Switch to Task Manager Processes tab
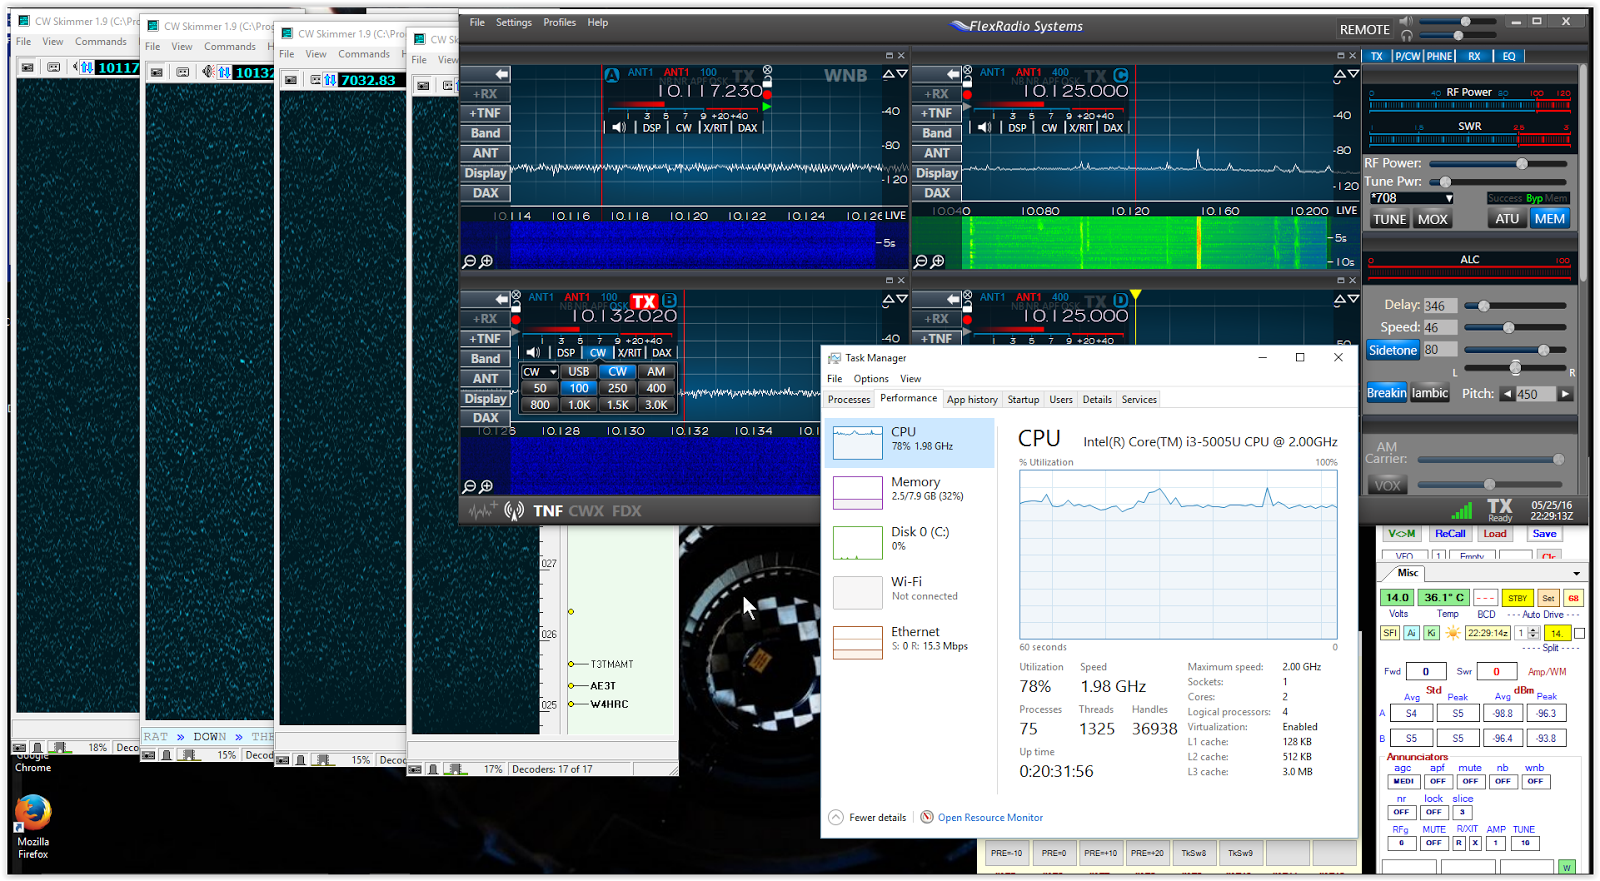This screenshot has width=1600, height=881. (849, 400)
